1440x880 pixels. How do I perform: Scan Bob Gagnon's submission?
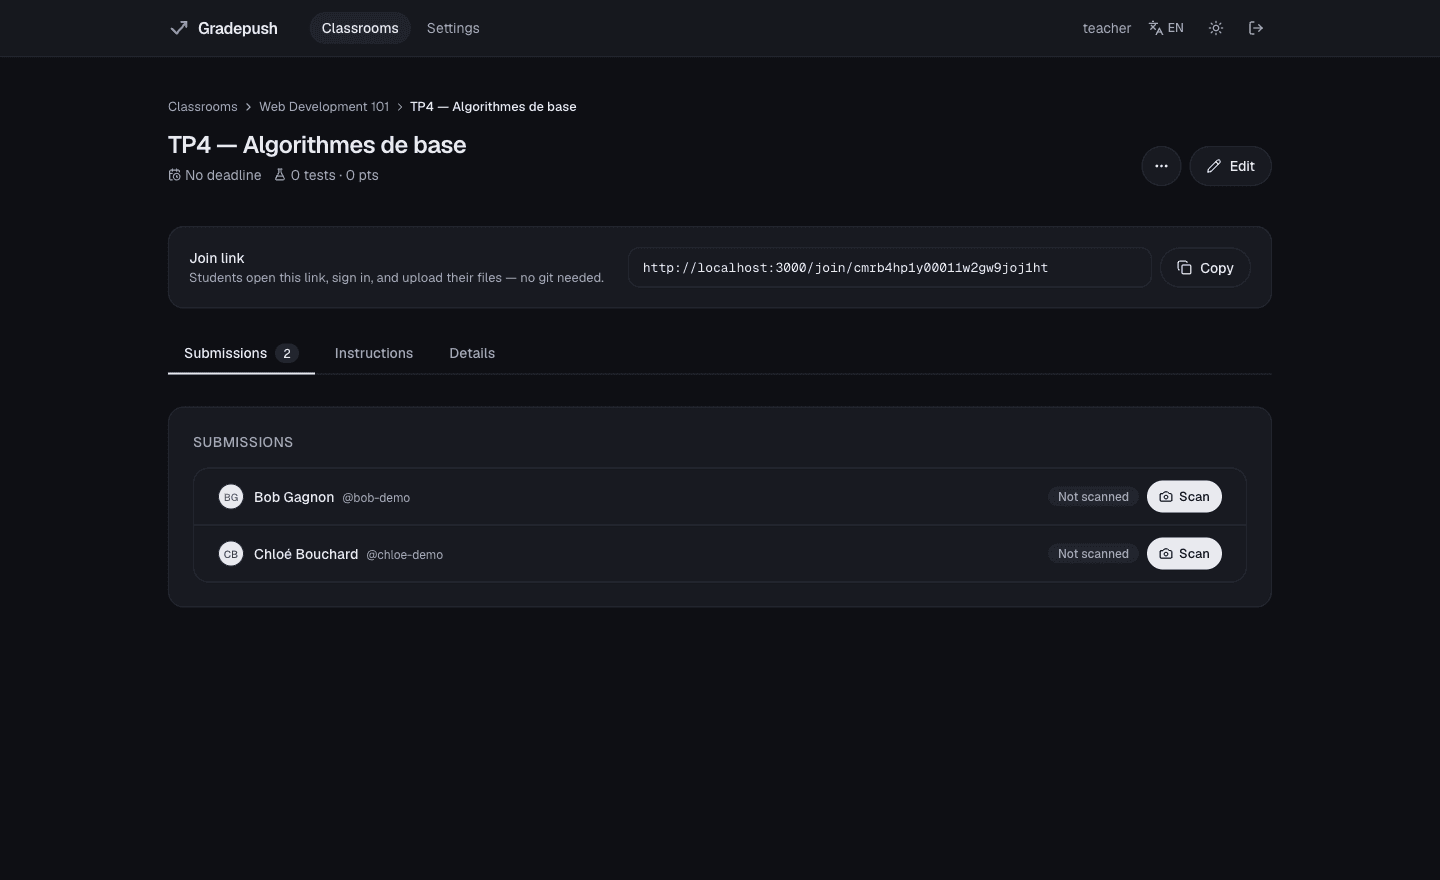point(1184,497)
